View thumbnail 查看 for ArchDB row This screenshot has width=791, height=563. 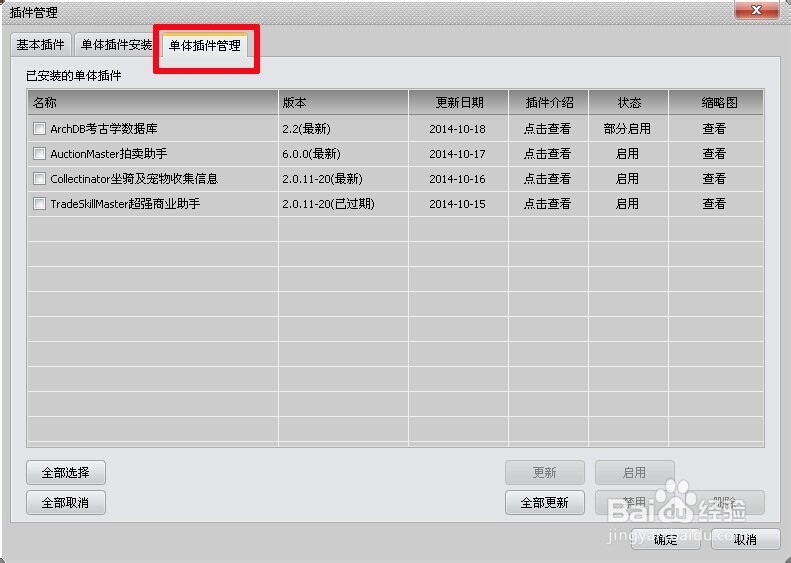pos(714,129)
